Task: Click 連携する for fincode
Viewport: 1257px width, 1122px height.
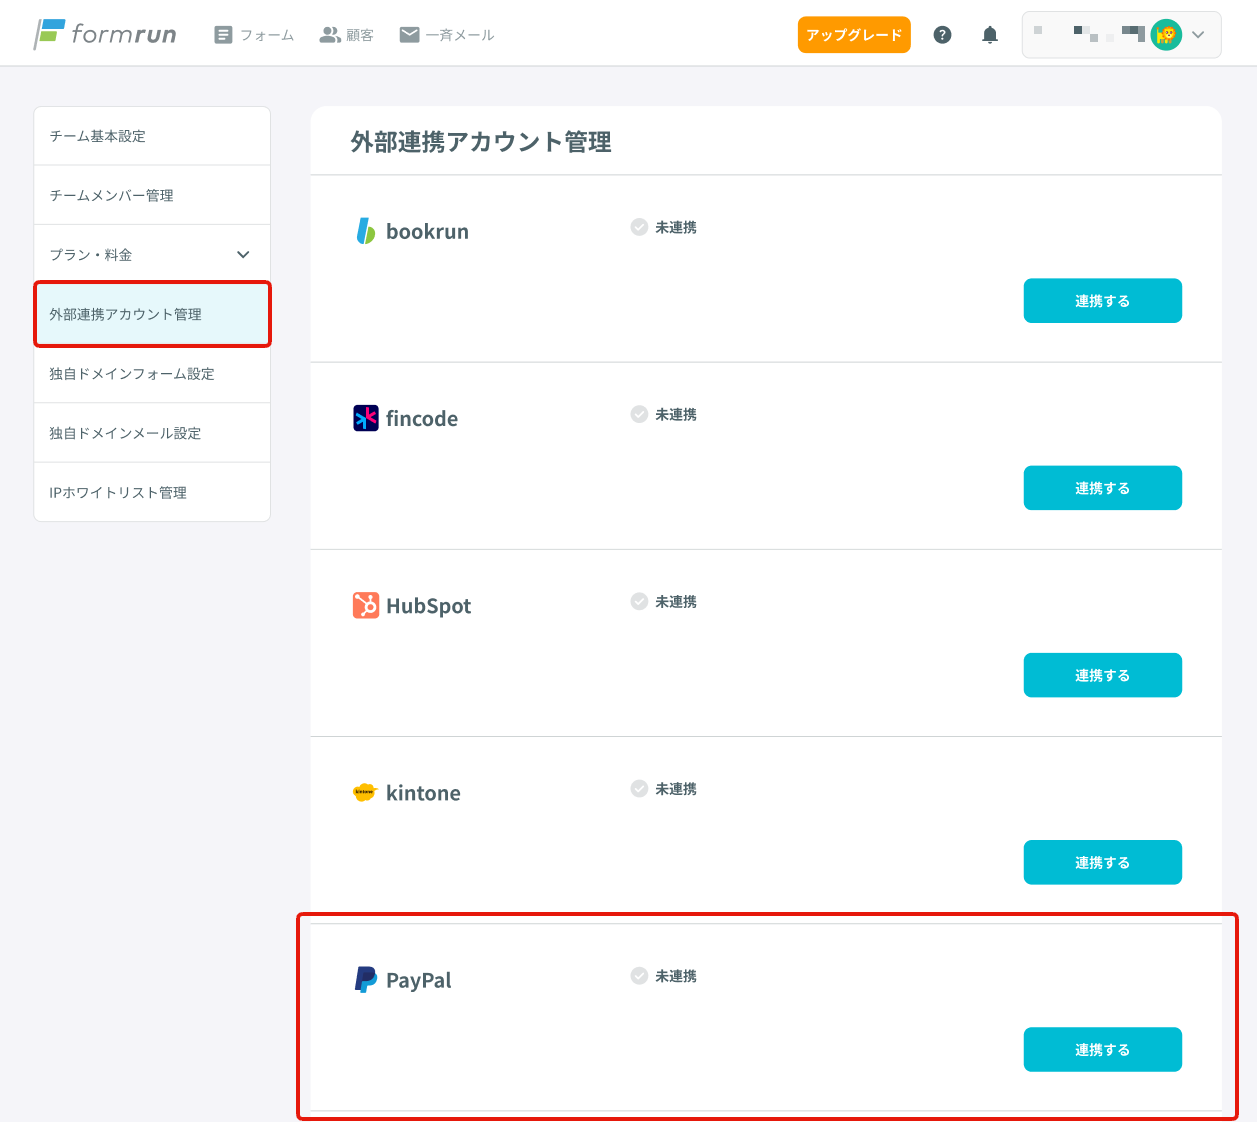Action: pyautogui.click(x=1102, y=488)
